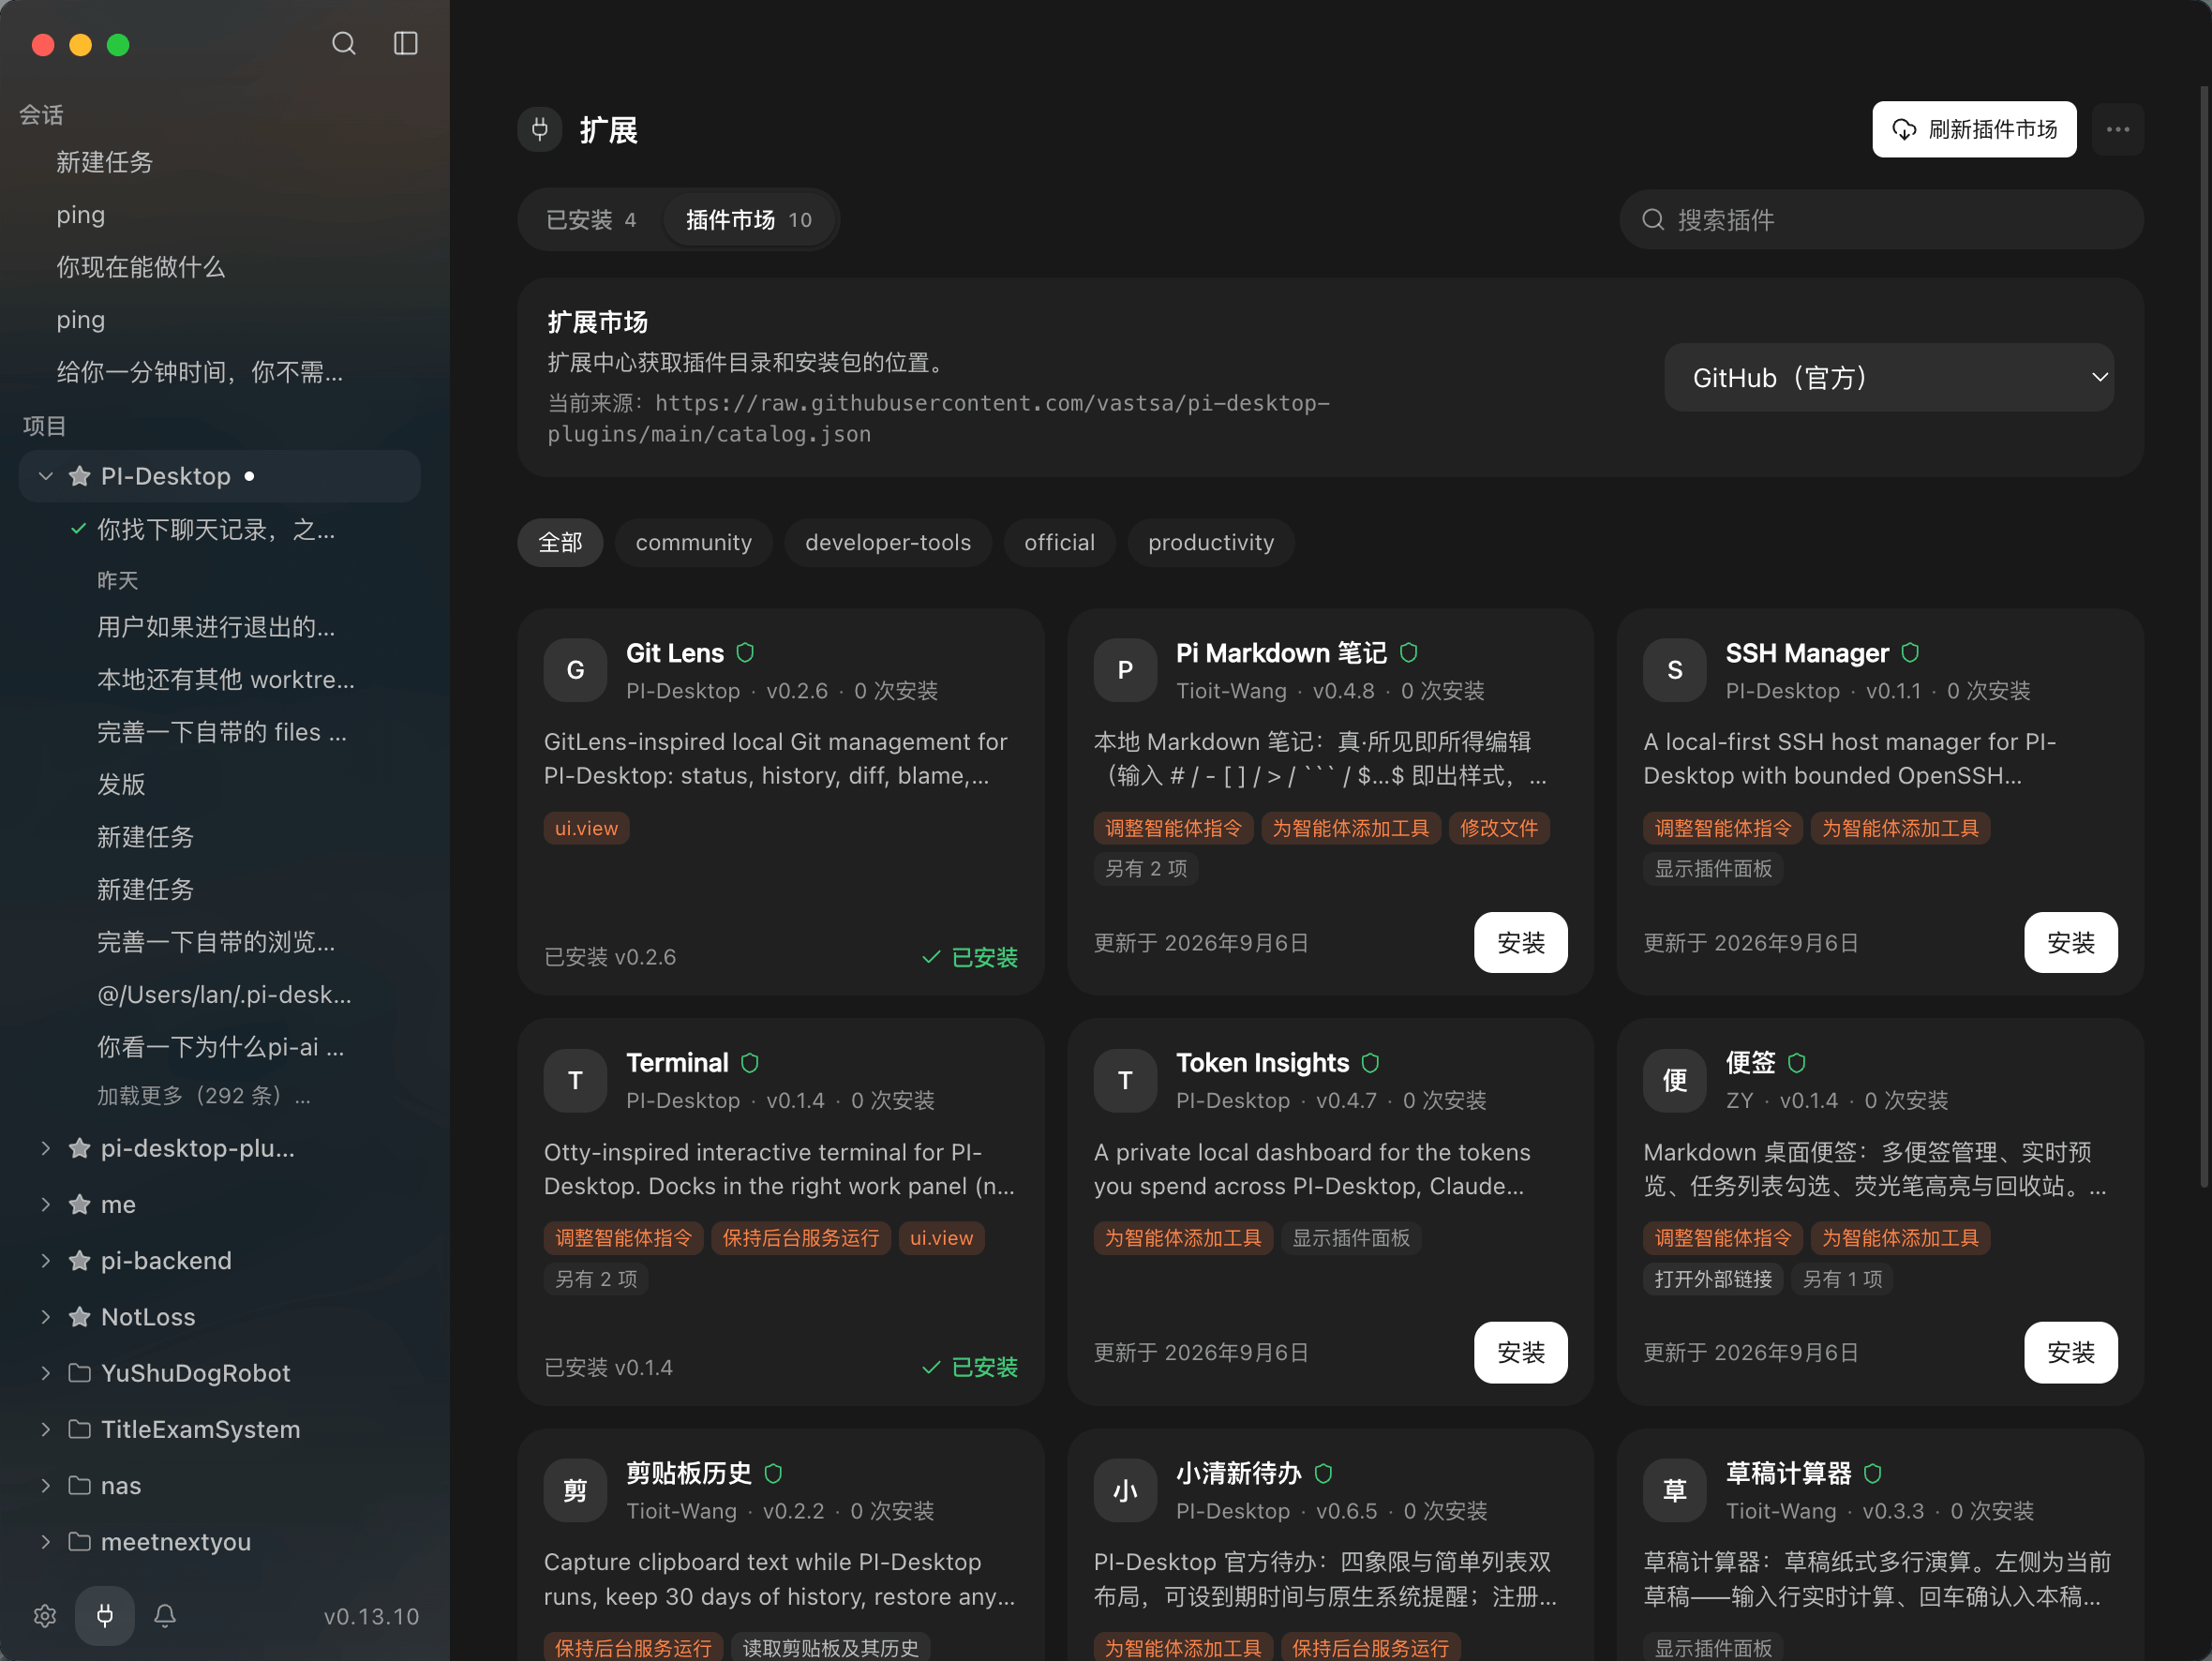2212x1661 pixels.
Task: Select the extensions plug icon in footer
Action: (x=104, y=1615)
